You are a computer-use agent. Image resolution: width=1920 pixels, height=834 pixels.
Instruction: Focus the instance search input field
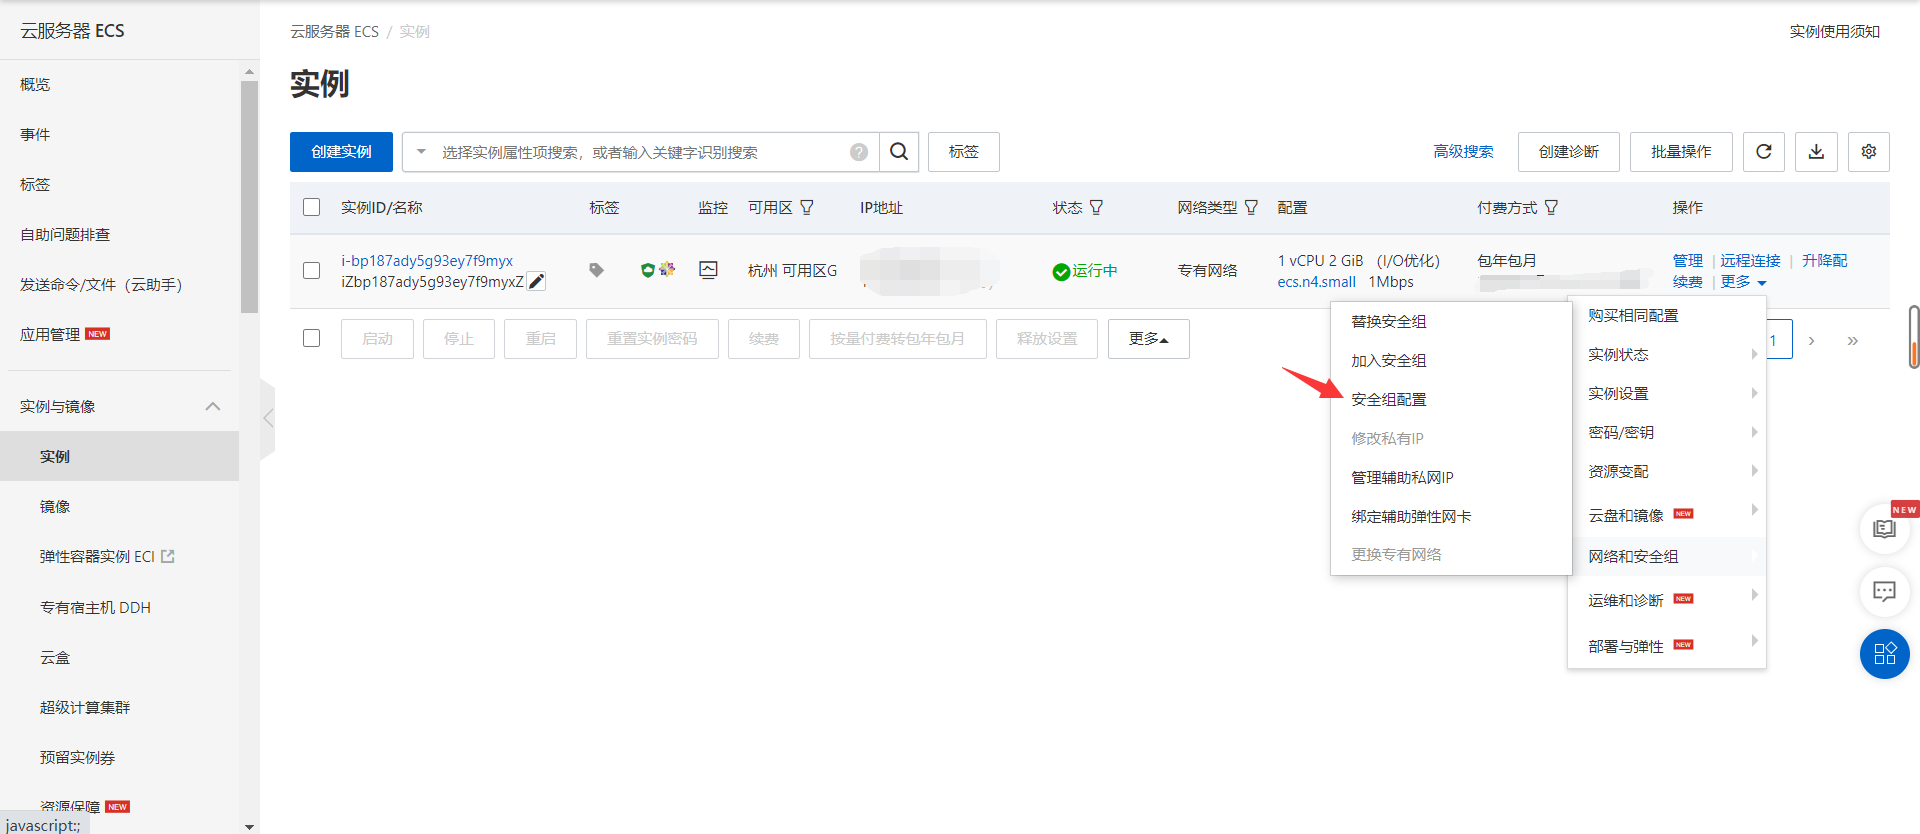pyautogui.click(x=640, y=152)
